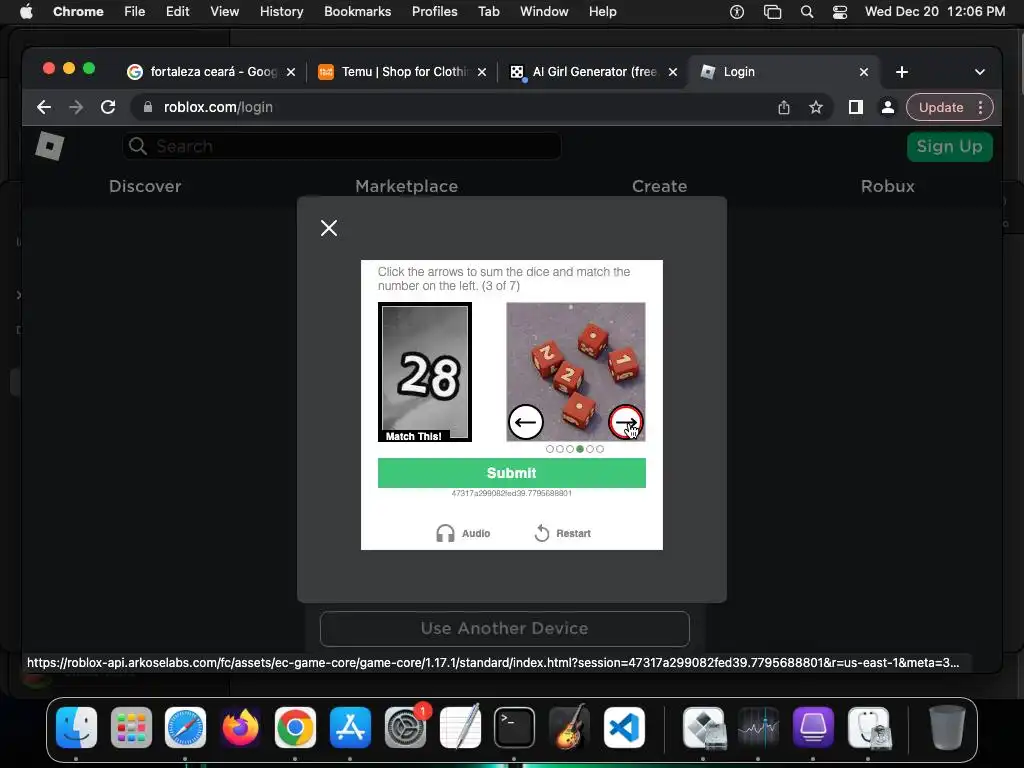Screen dimensions: 1024x768
Task: Toggle the Chrome side panel
Action: (x=856, y=107)
